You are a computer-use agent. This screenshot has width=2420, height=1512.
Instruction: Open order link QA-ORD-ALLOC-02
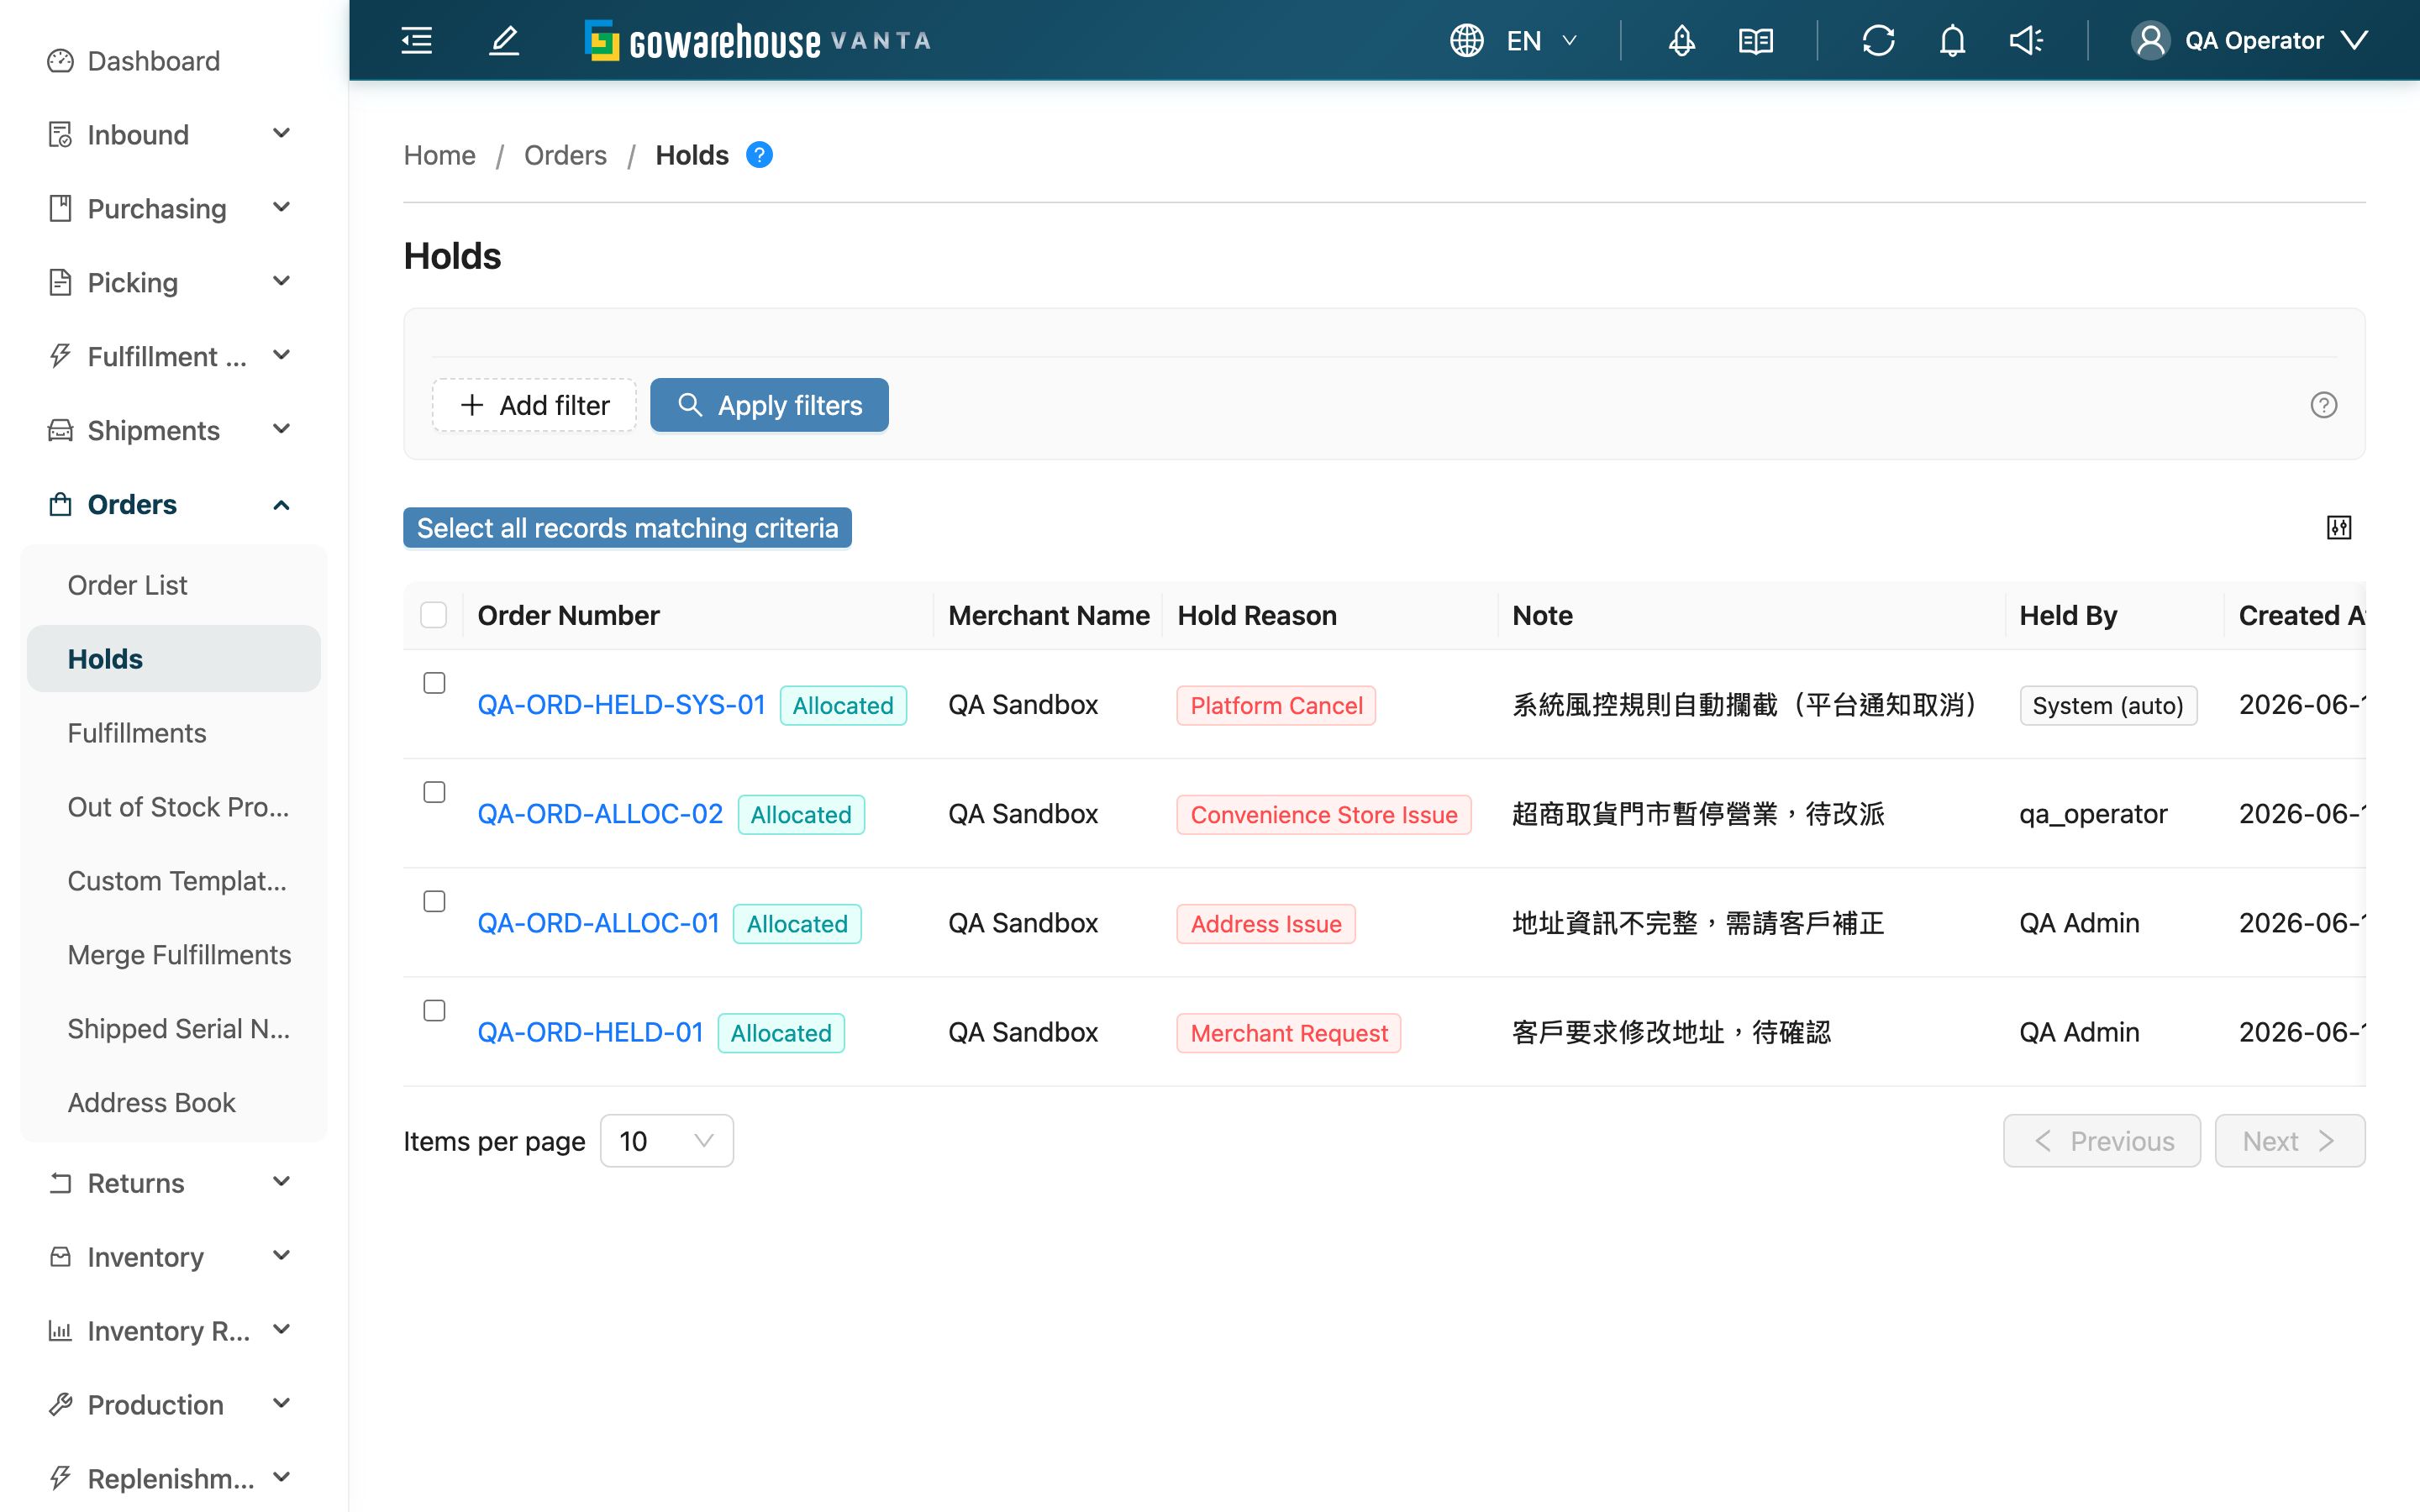(600, 814)
